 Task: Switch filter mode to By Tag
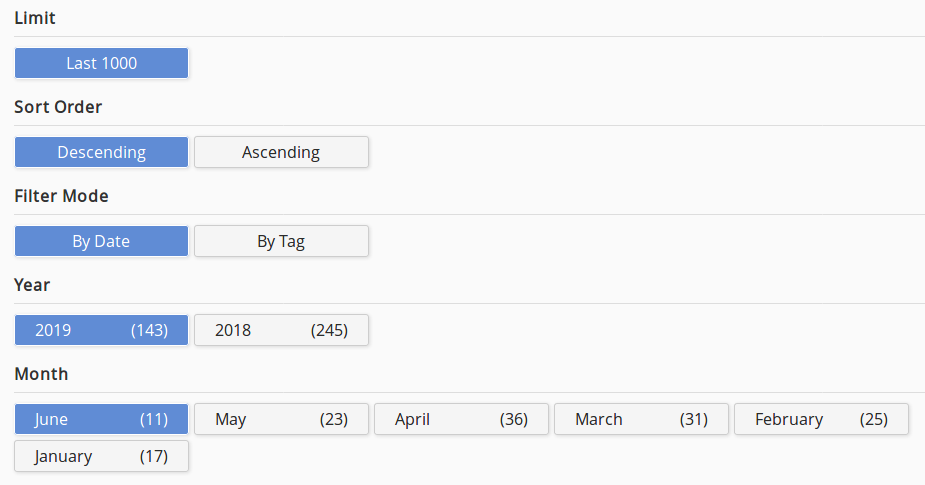point(281,241)
